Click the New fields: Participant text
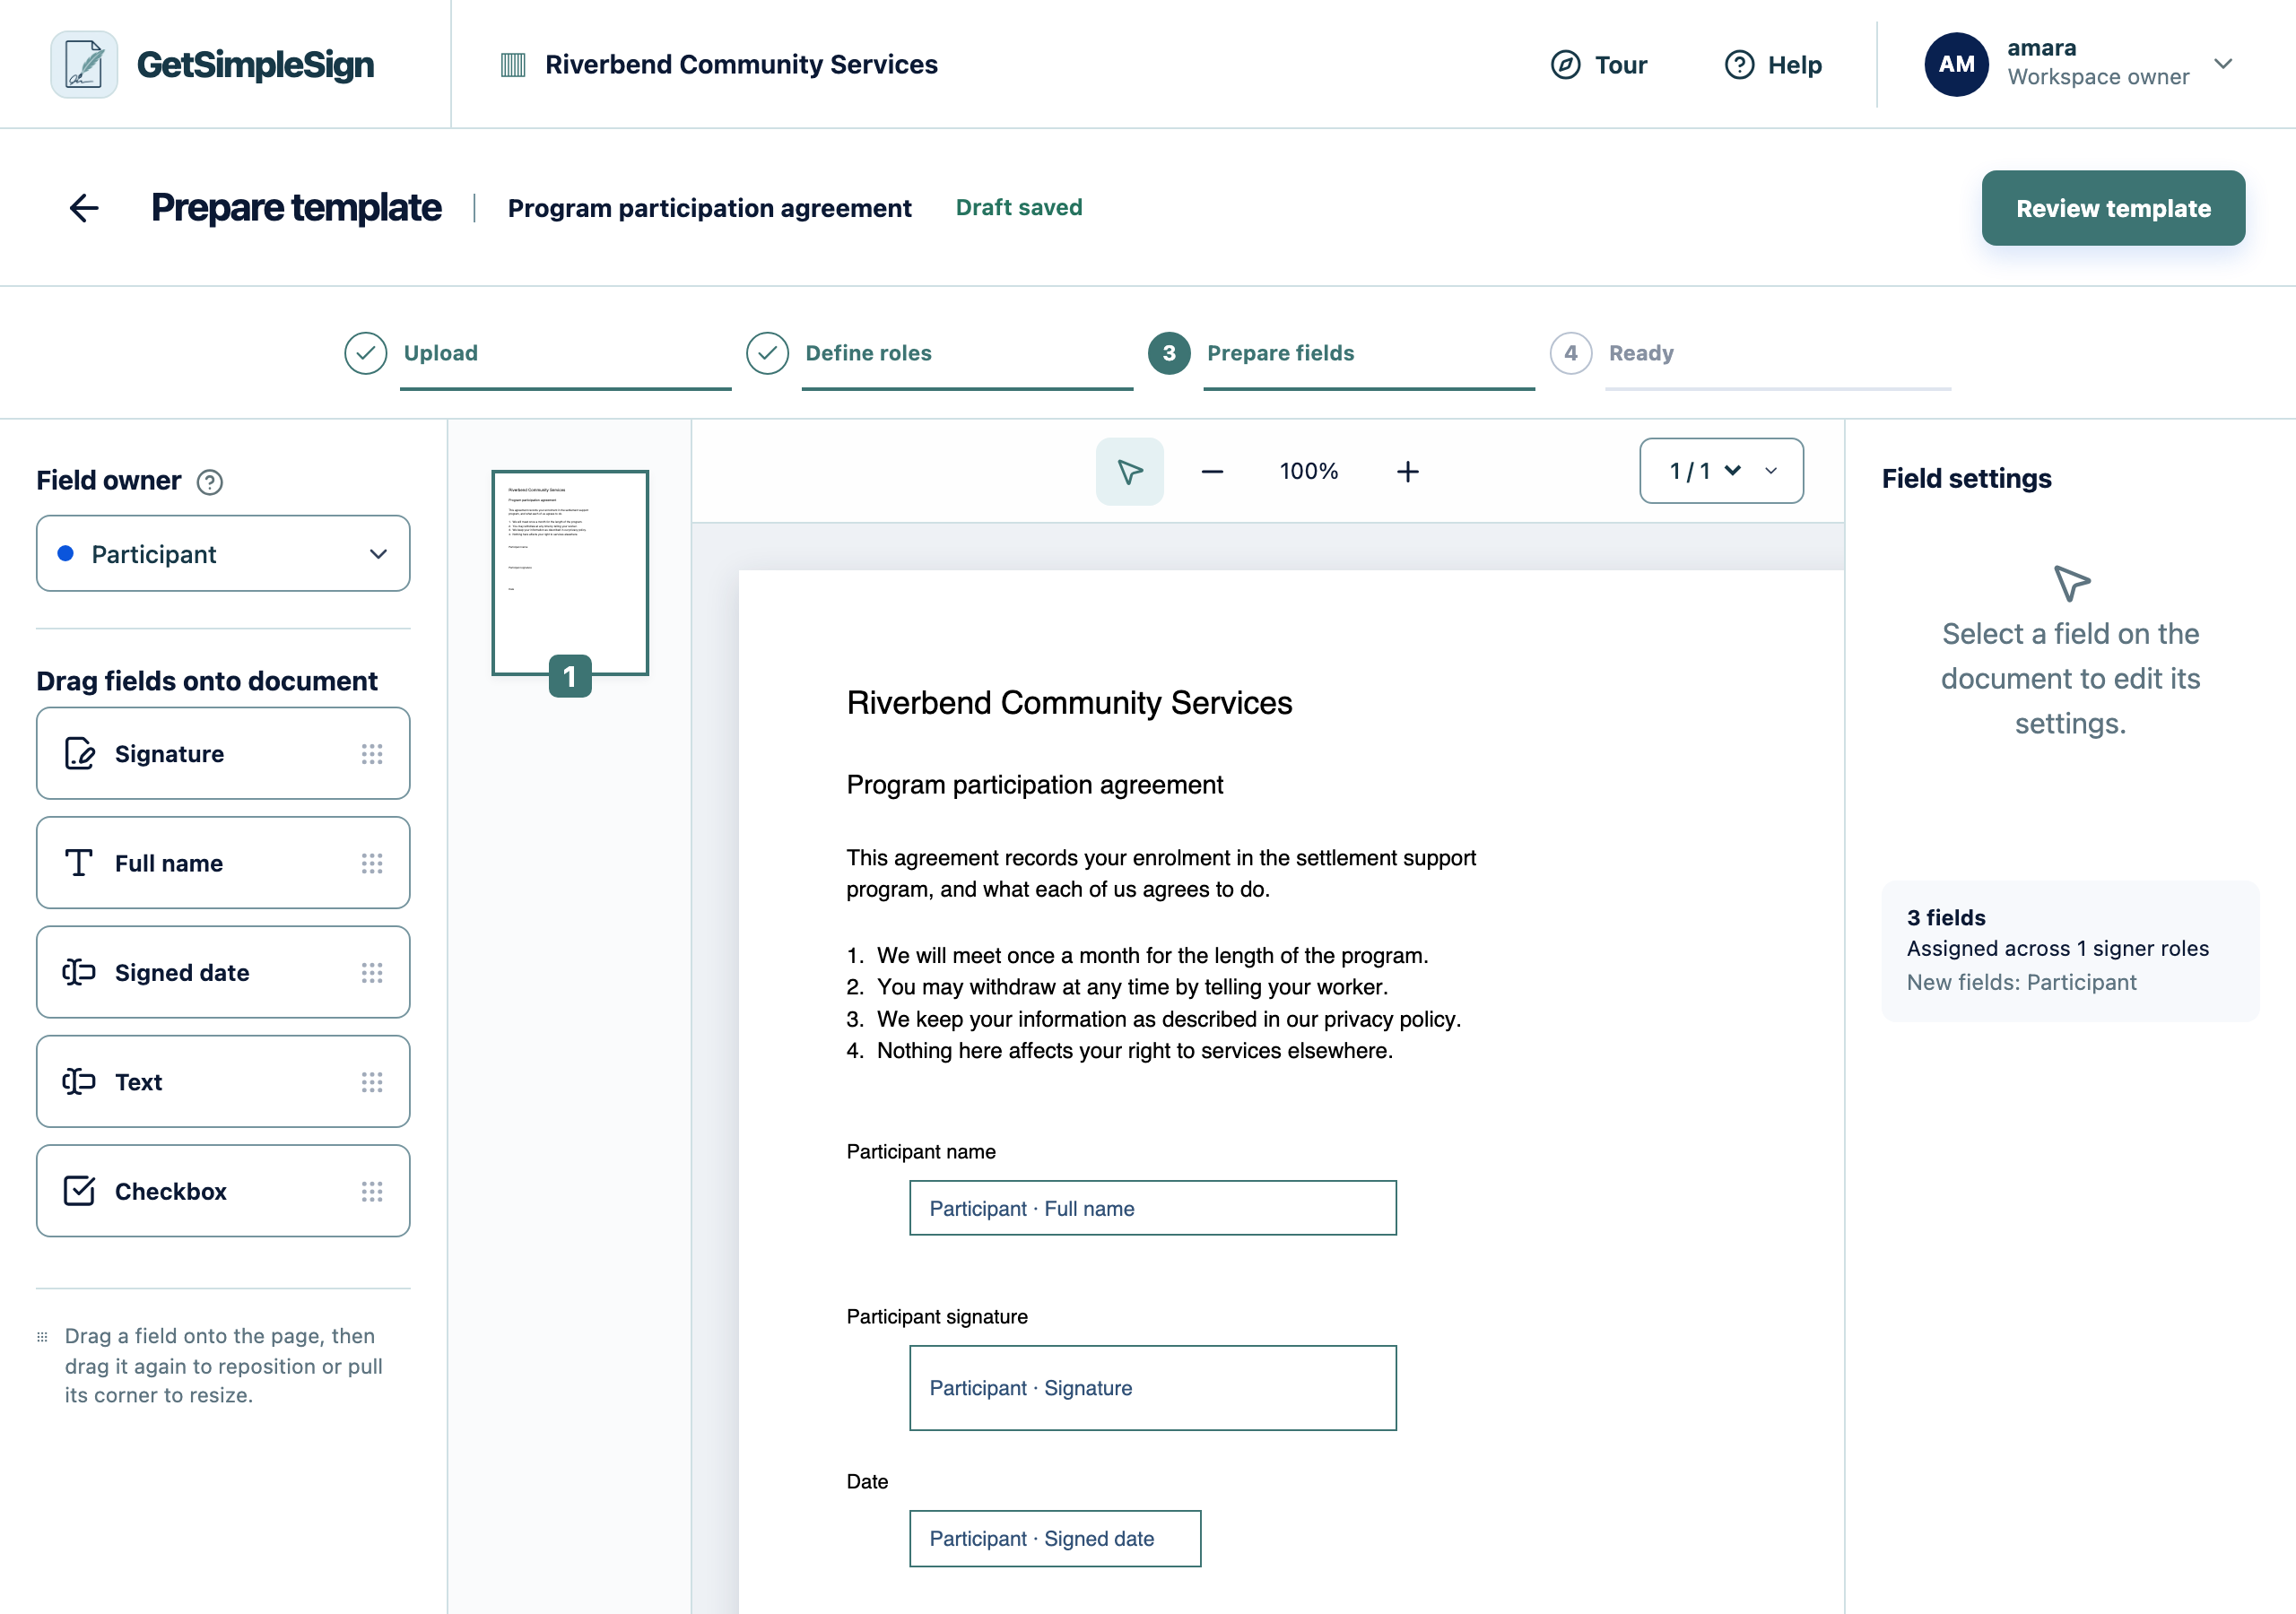This screenshot has width=2296, height=1614. coord(2021,982)
